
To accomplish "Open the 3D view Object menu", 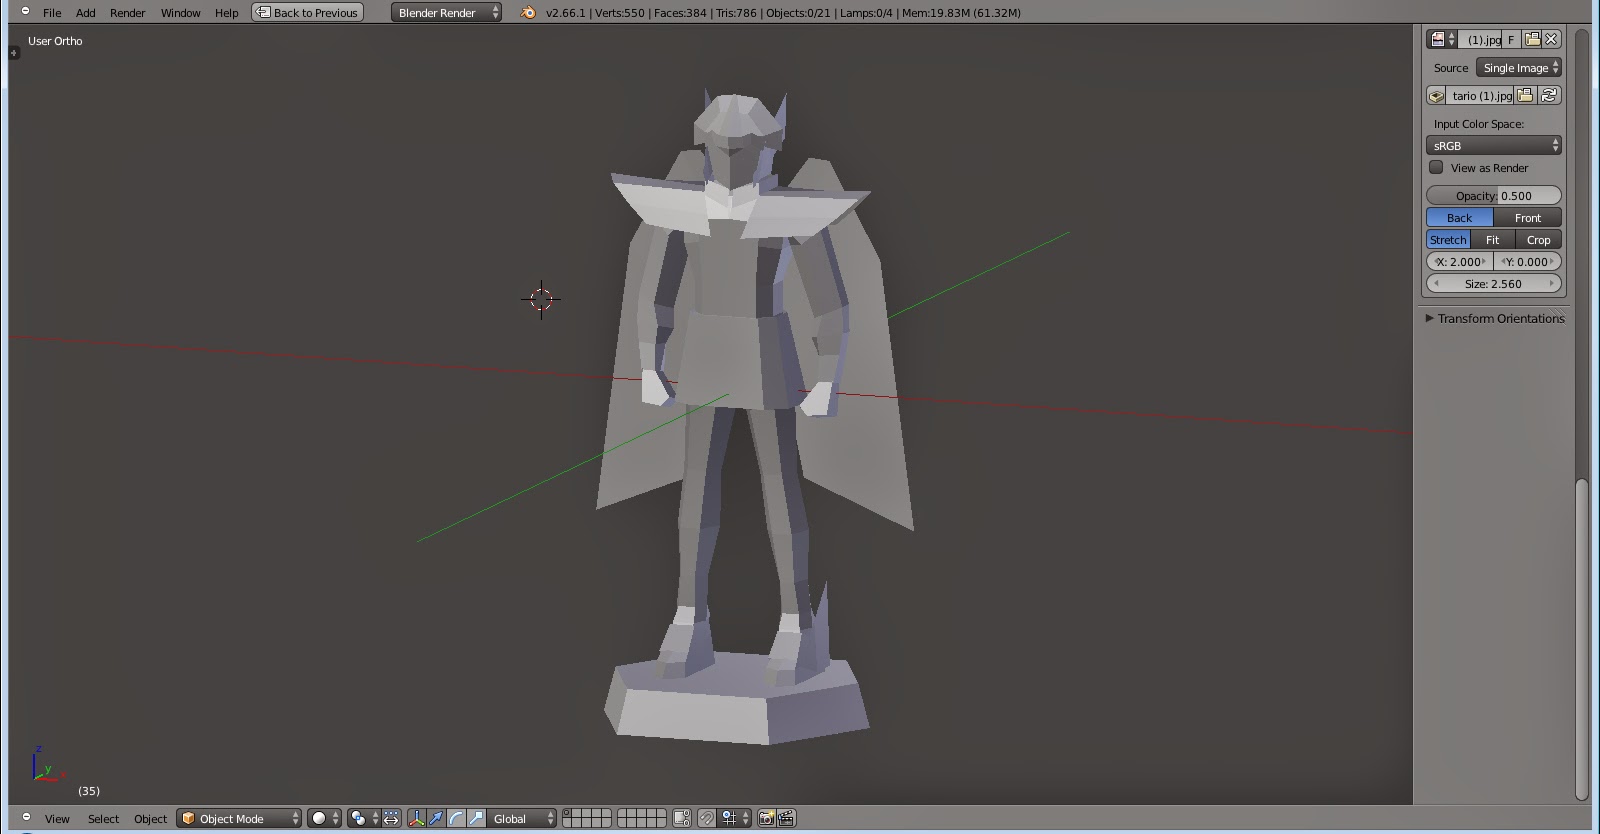I will pos(150,819).
